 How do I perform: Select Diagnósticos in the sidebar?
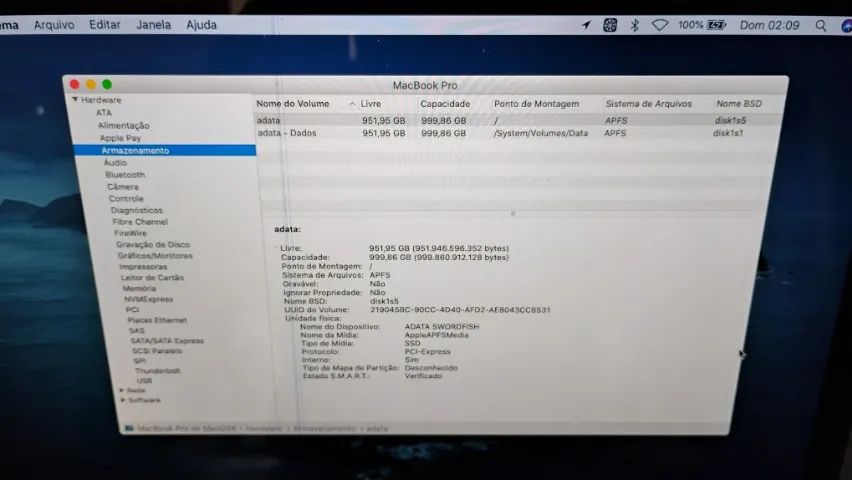pyautogui.click(x=136, y=210)
